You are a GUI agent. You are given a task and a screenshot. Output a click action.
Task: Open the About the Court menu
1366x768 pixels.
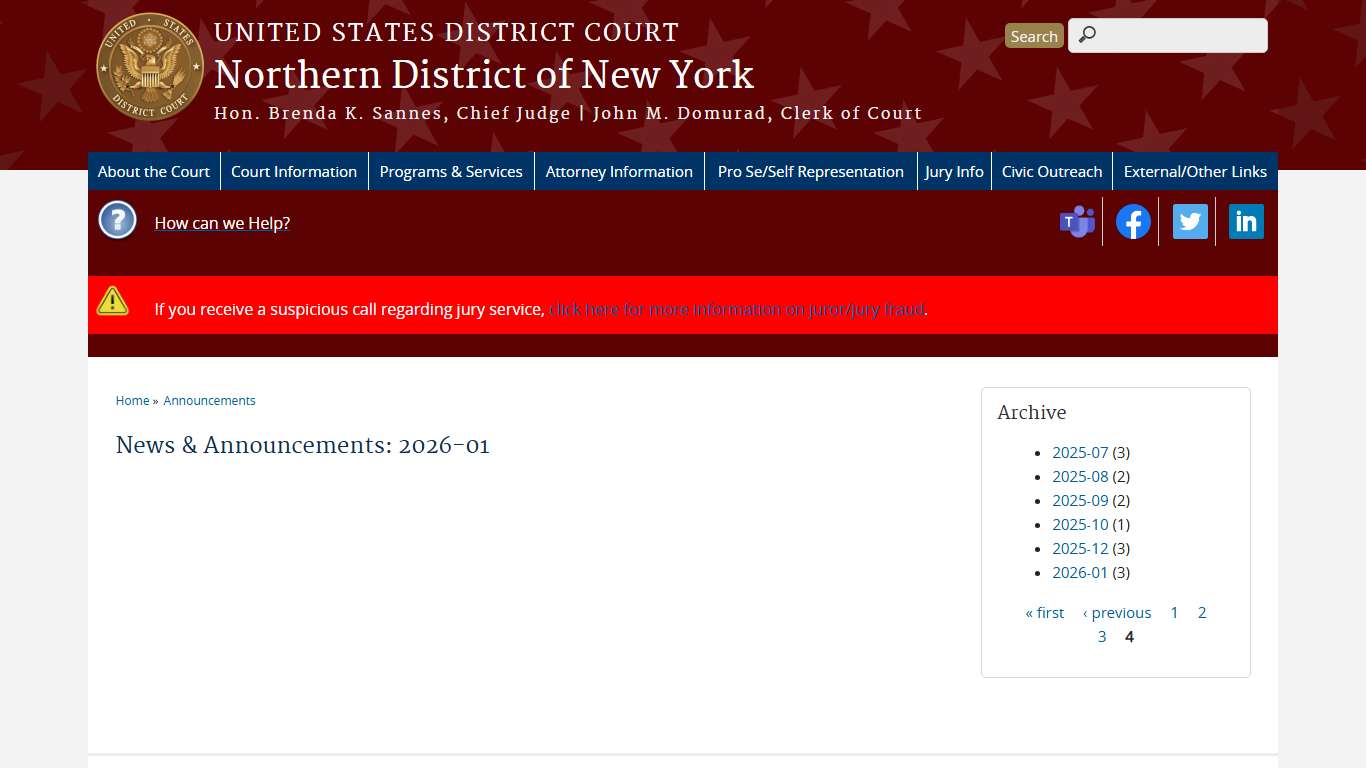pyautogui.click(x=153, y=171)
